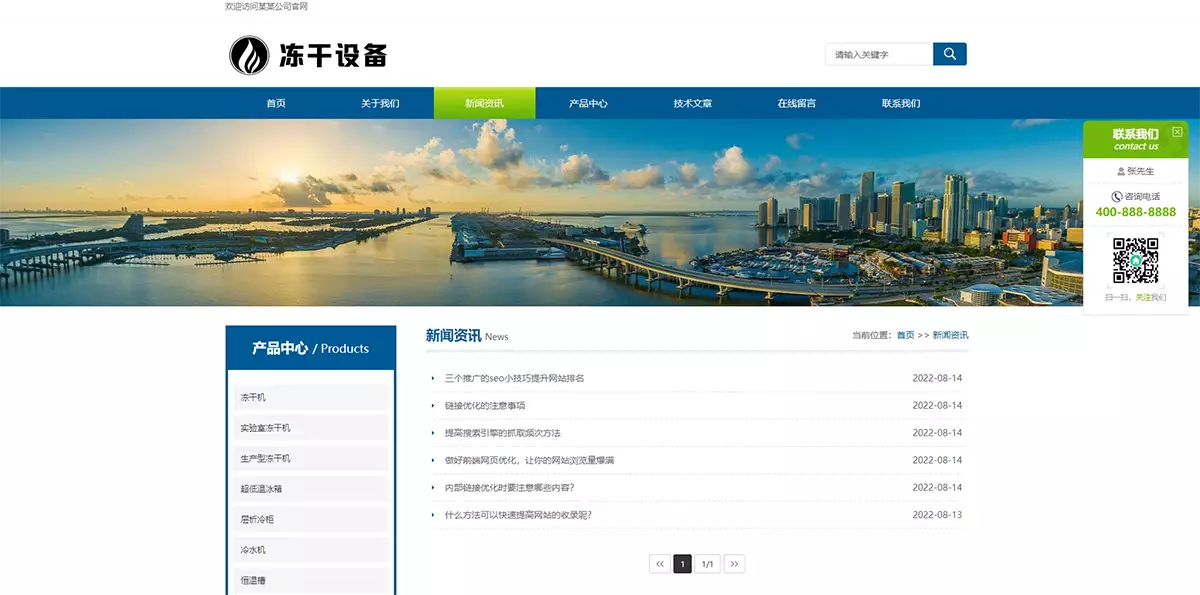
Task: Open article 三个推广的seo小技巧提升网站排名
Action: click(514, 378)
